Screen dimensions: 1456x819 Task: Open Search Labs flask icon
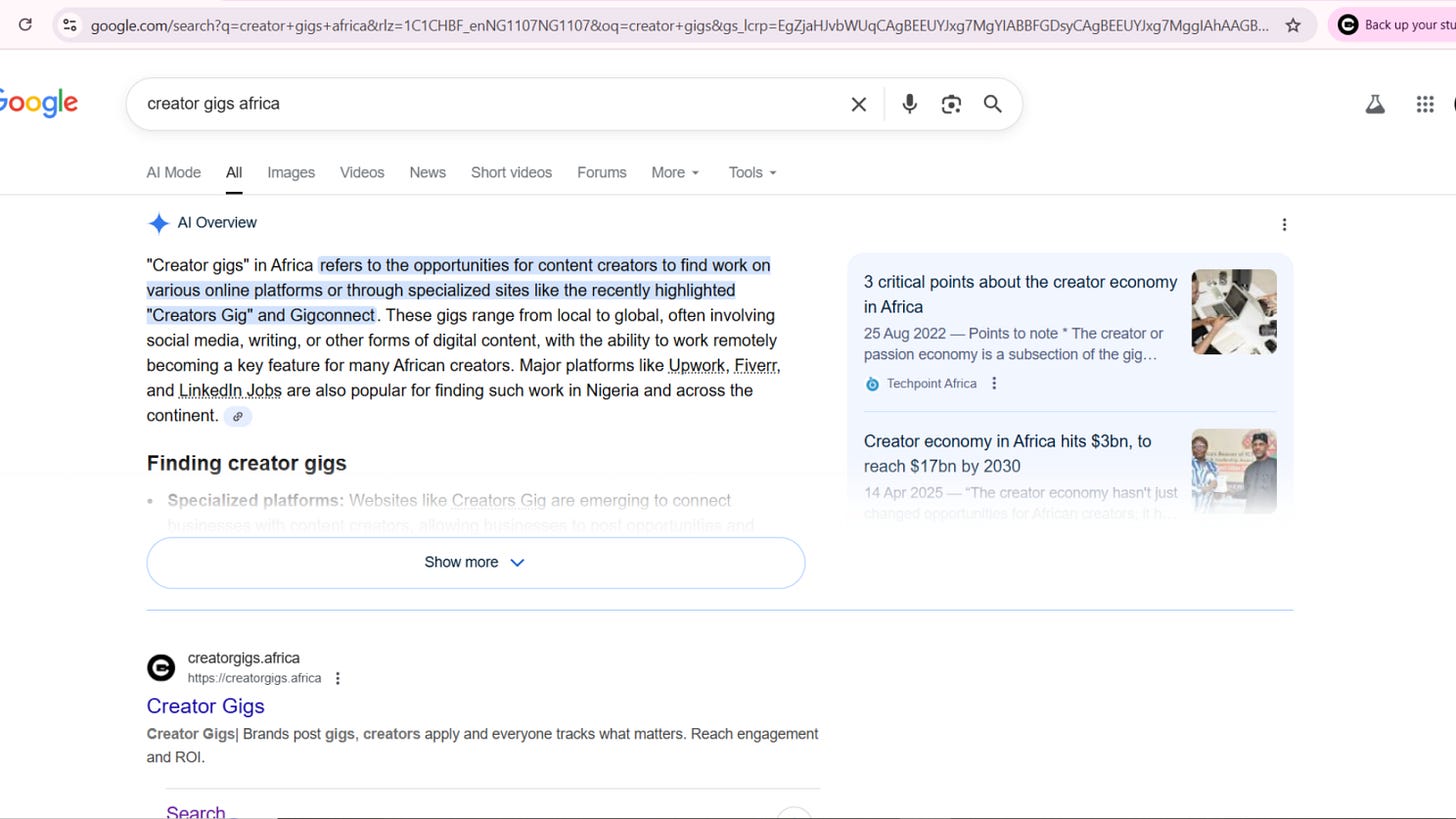pyautogui.click(x=1375, y=104)
